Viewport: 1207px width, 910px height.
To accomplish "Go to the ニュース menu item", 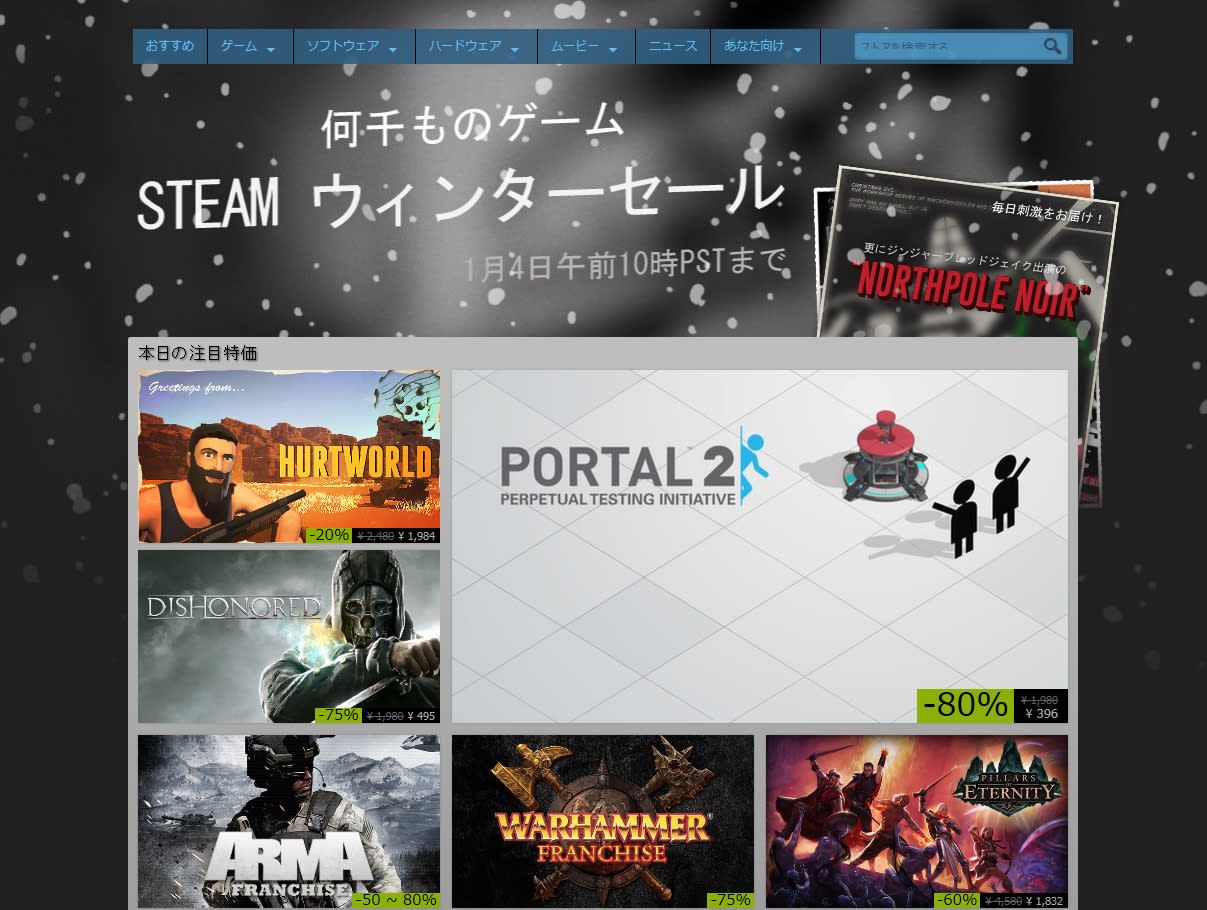I will coord(673,46).
